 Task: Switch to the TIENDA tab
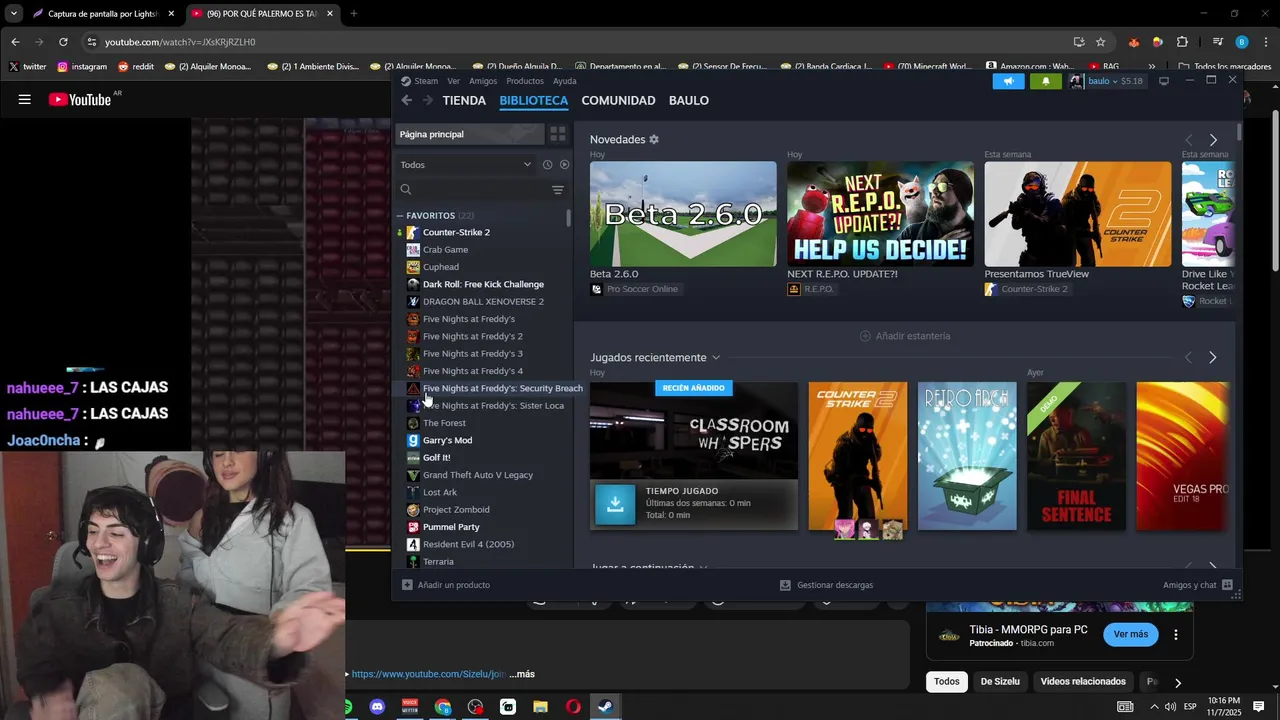click(464, 100)
